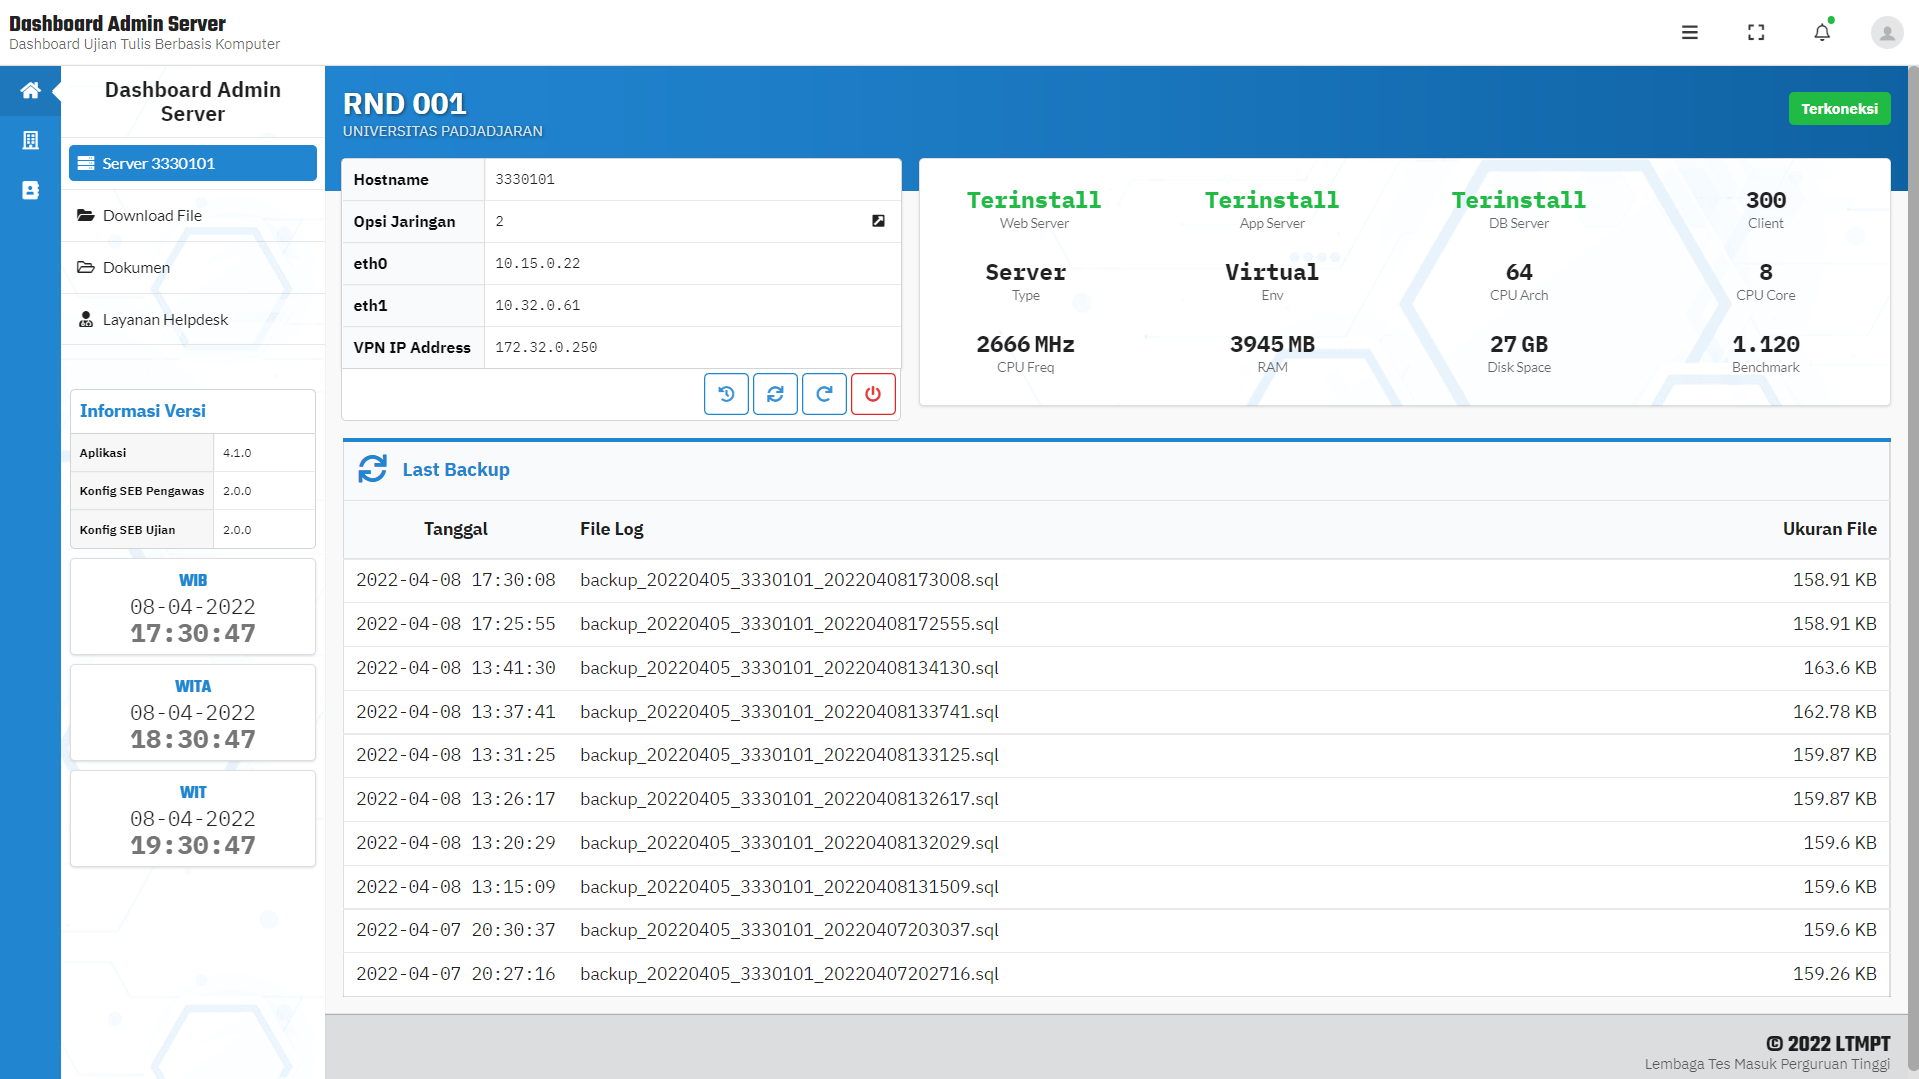Open Layanan Helpdesk menu item
Image resolution: width=1919 pixels, height=1079 pixels.
point(193,320)
